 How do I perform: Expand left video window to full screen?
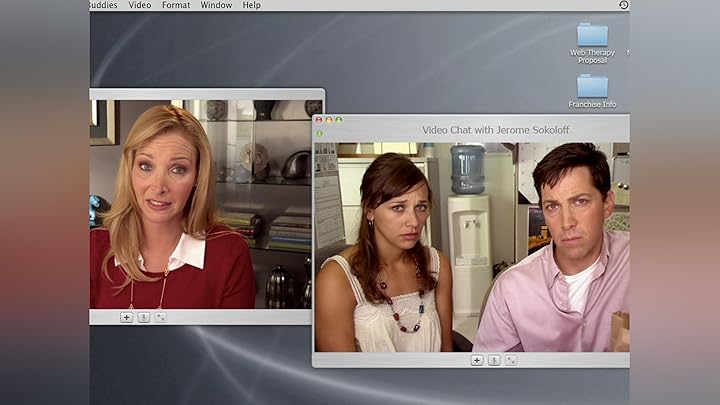(x=160, y=317)
